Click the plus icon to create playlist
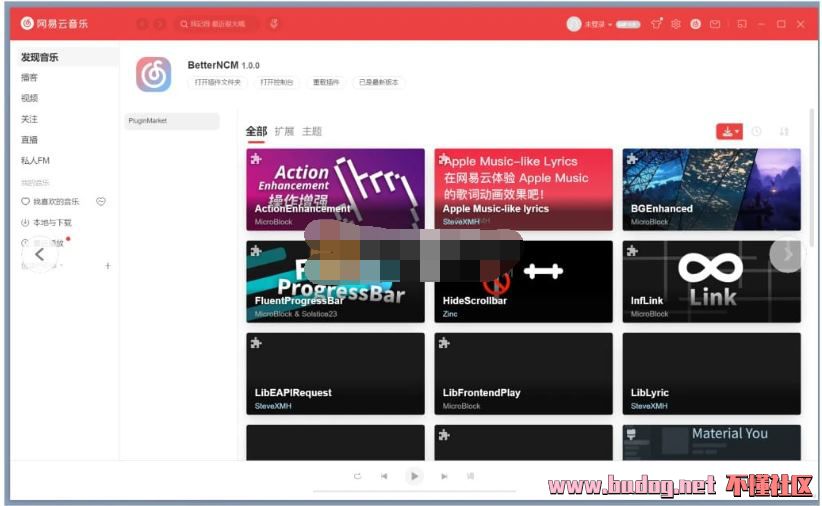Screen dimensions: 822x506 point(108,266)
